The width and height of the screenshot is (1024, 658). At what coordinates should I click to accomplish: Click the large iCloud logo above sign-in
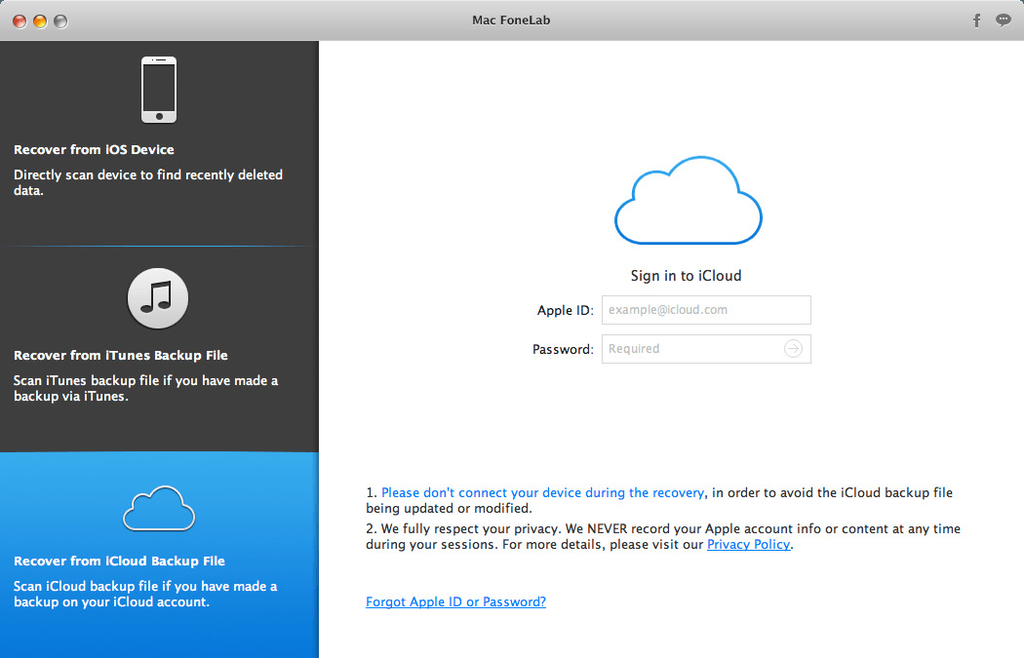688,201
